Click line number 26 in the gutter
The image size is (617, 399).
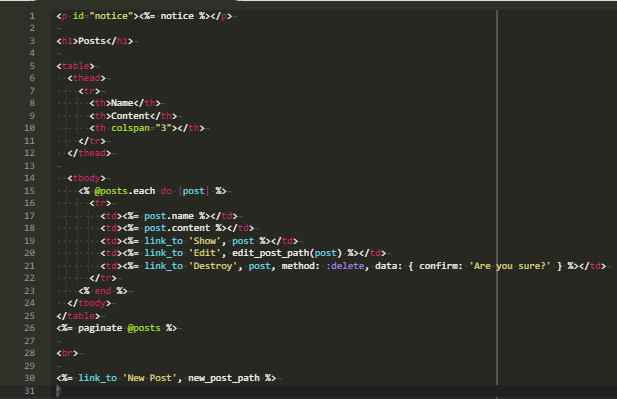(30, 328)
